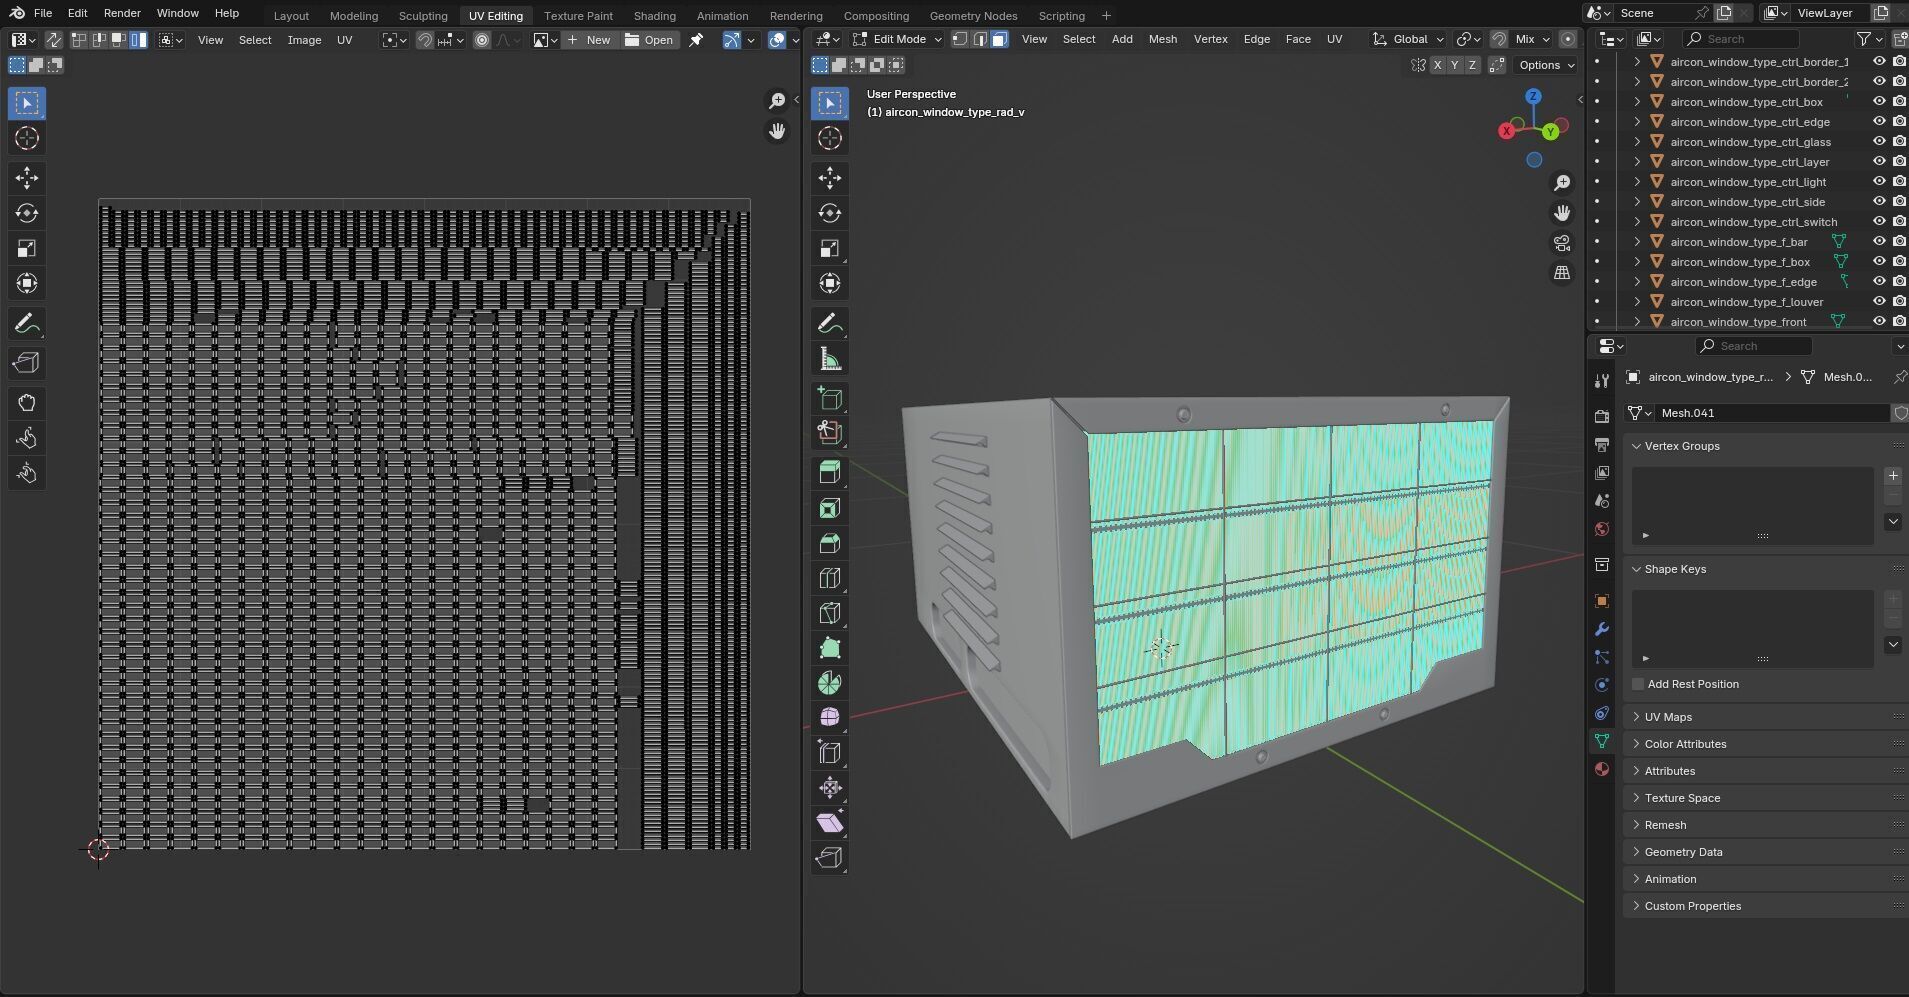Select the Rip Region tool in UV editor
1909x997 pixels.
click(27, 363)
